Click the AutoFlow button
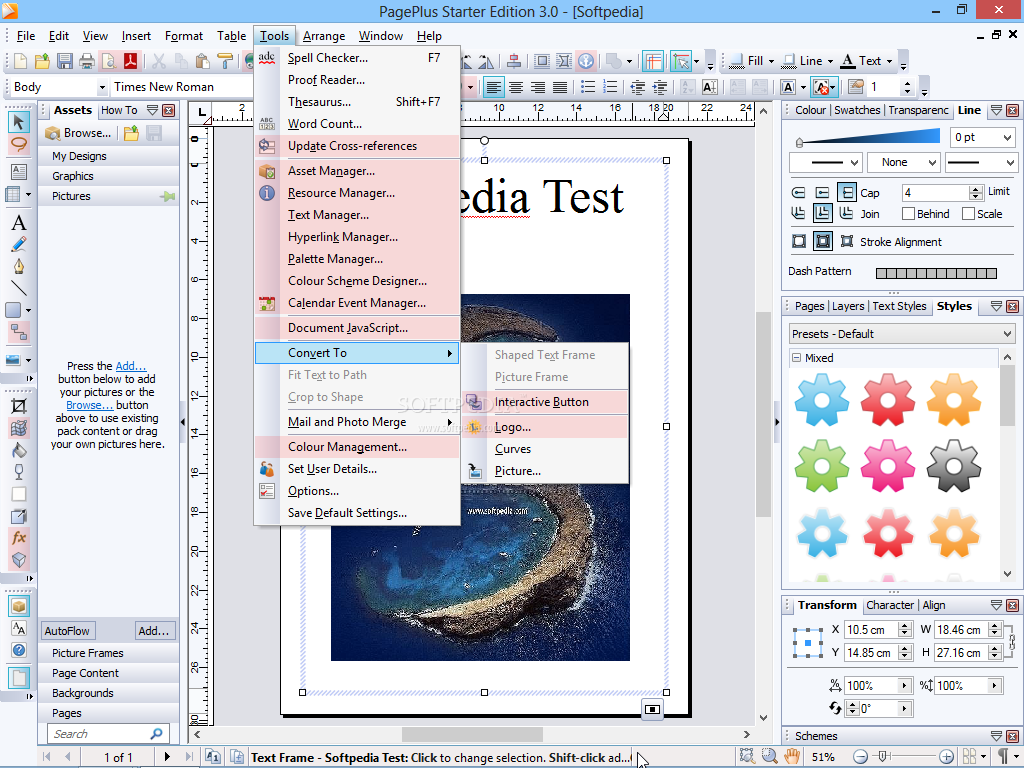The width and height of the screenshot is (1024, 768). (x=67, y=631)
